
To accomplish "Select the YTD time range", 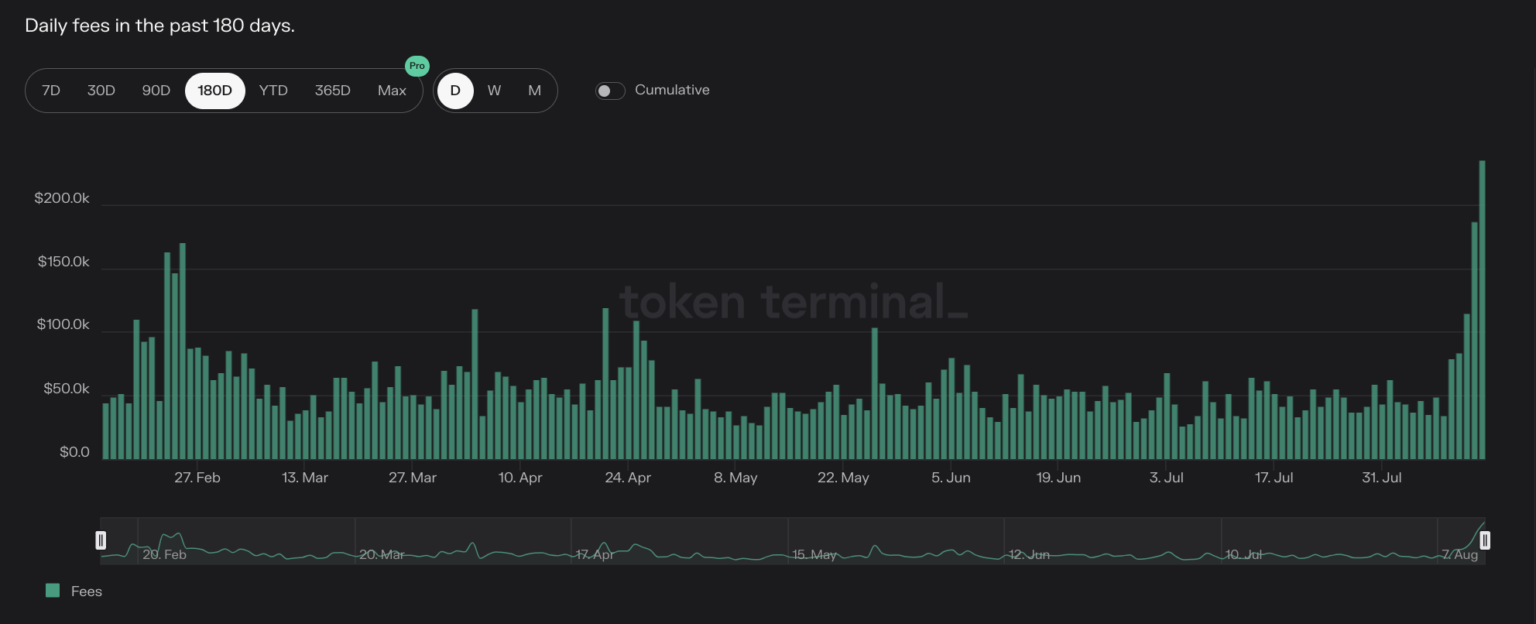I will point(273,91).
